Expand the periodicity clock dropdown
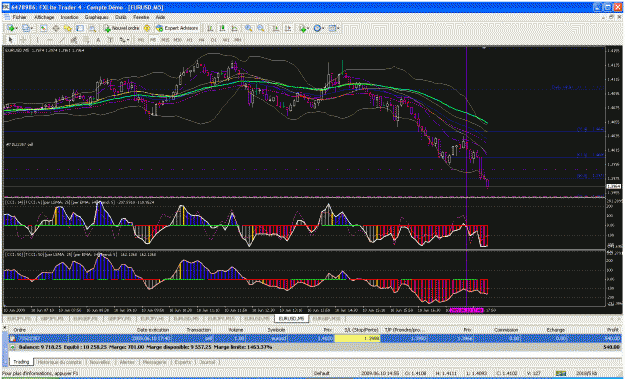 click(x=323, y=28)
